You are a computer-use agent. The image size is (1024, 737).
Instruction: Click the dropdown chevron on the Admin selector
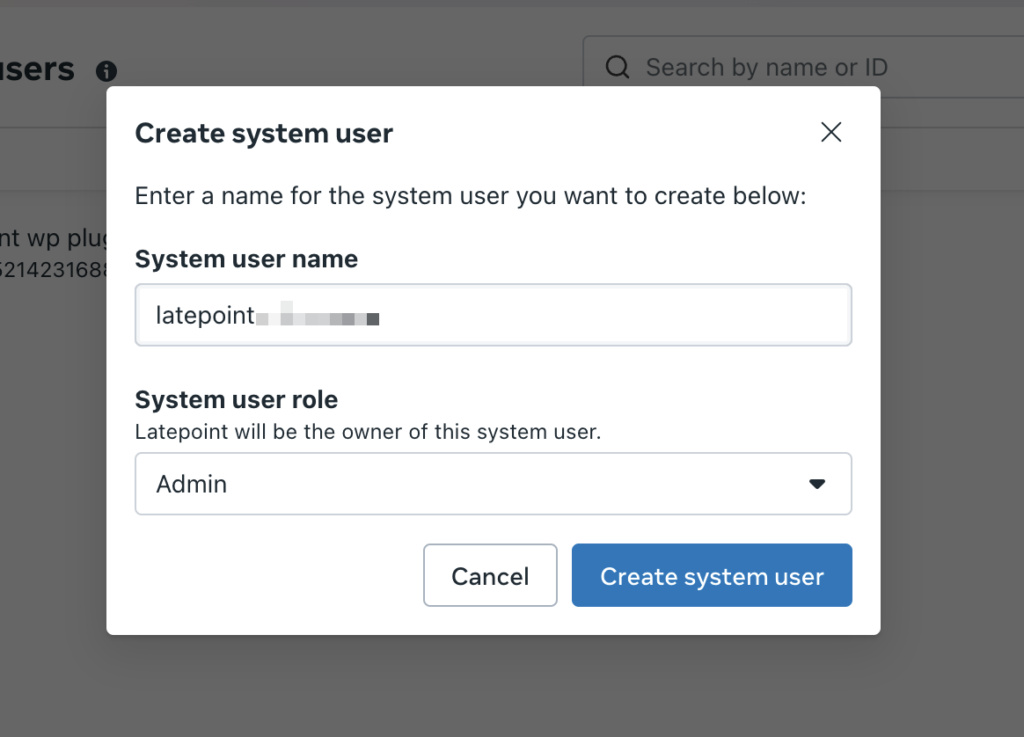(818, 483)
